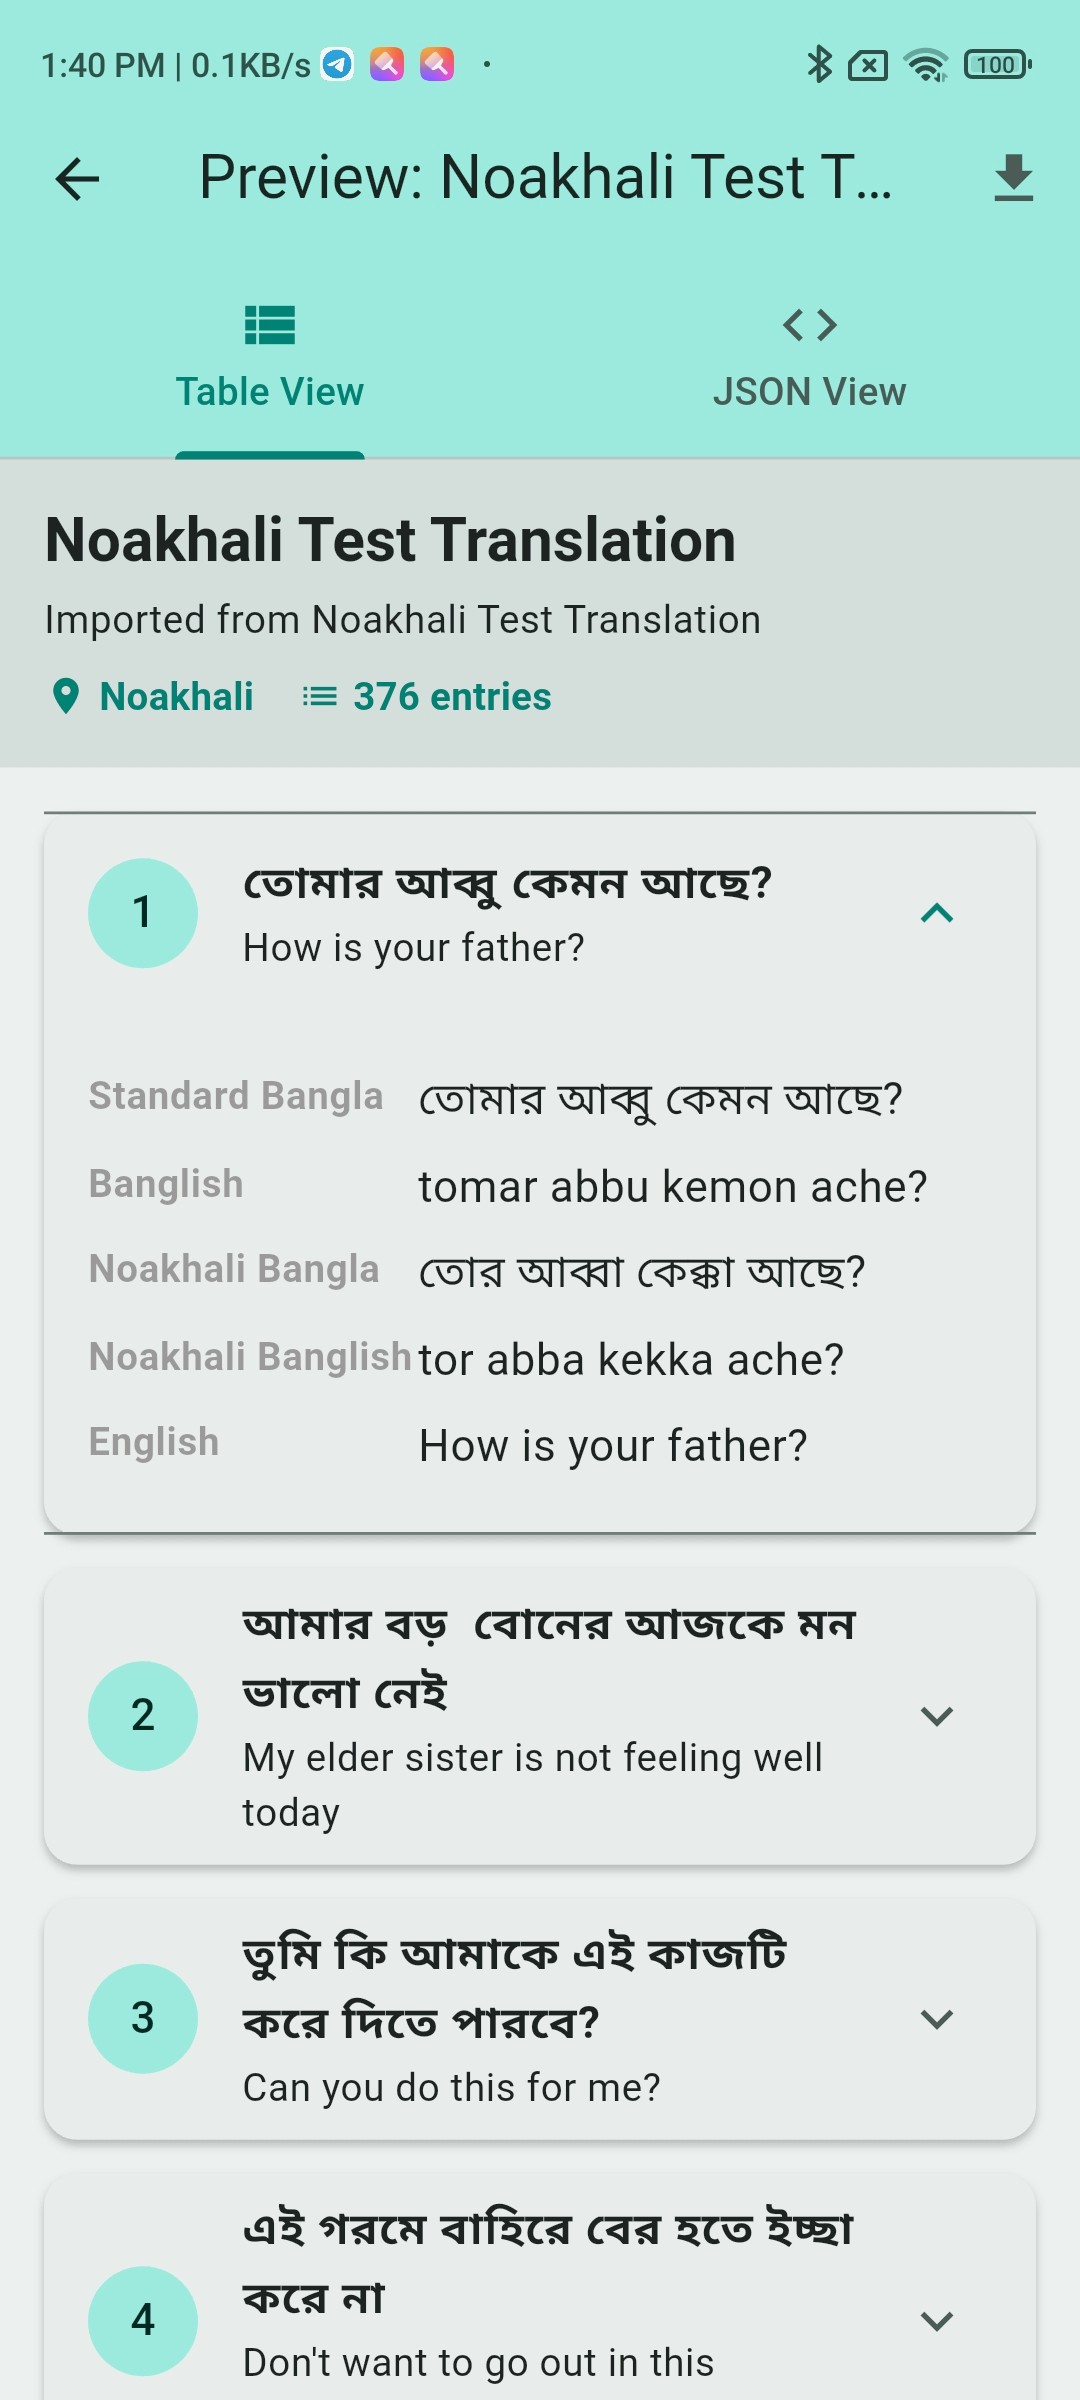Tap the Wi-Fi status icon
Viewport: 1080px width, 2400px height.
[x=925, y=65]
